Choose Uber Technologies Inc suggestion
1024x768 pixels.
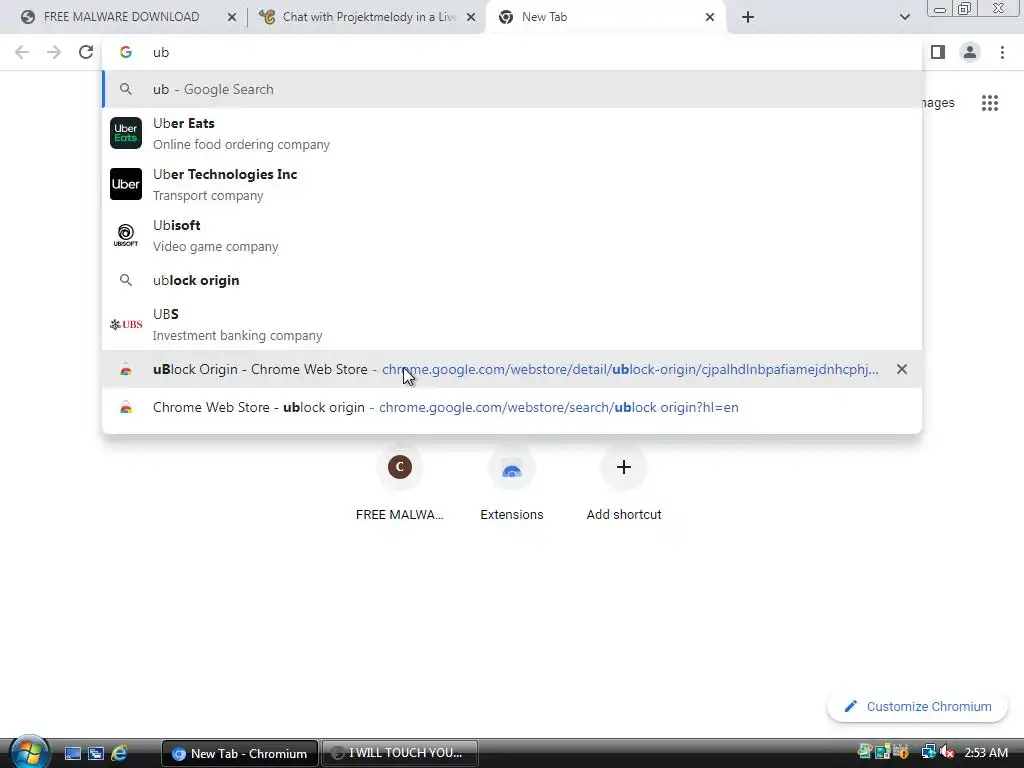pyautogui.click(x=225, y=184)
